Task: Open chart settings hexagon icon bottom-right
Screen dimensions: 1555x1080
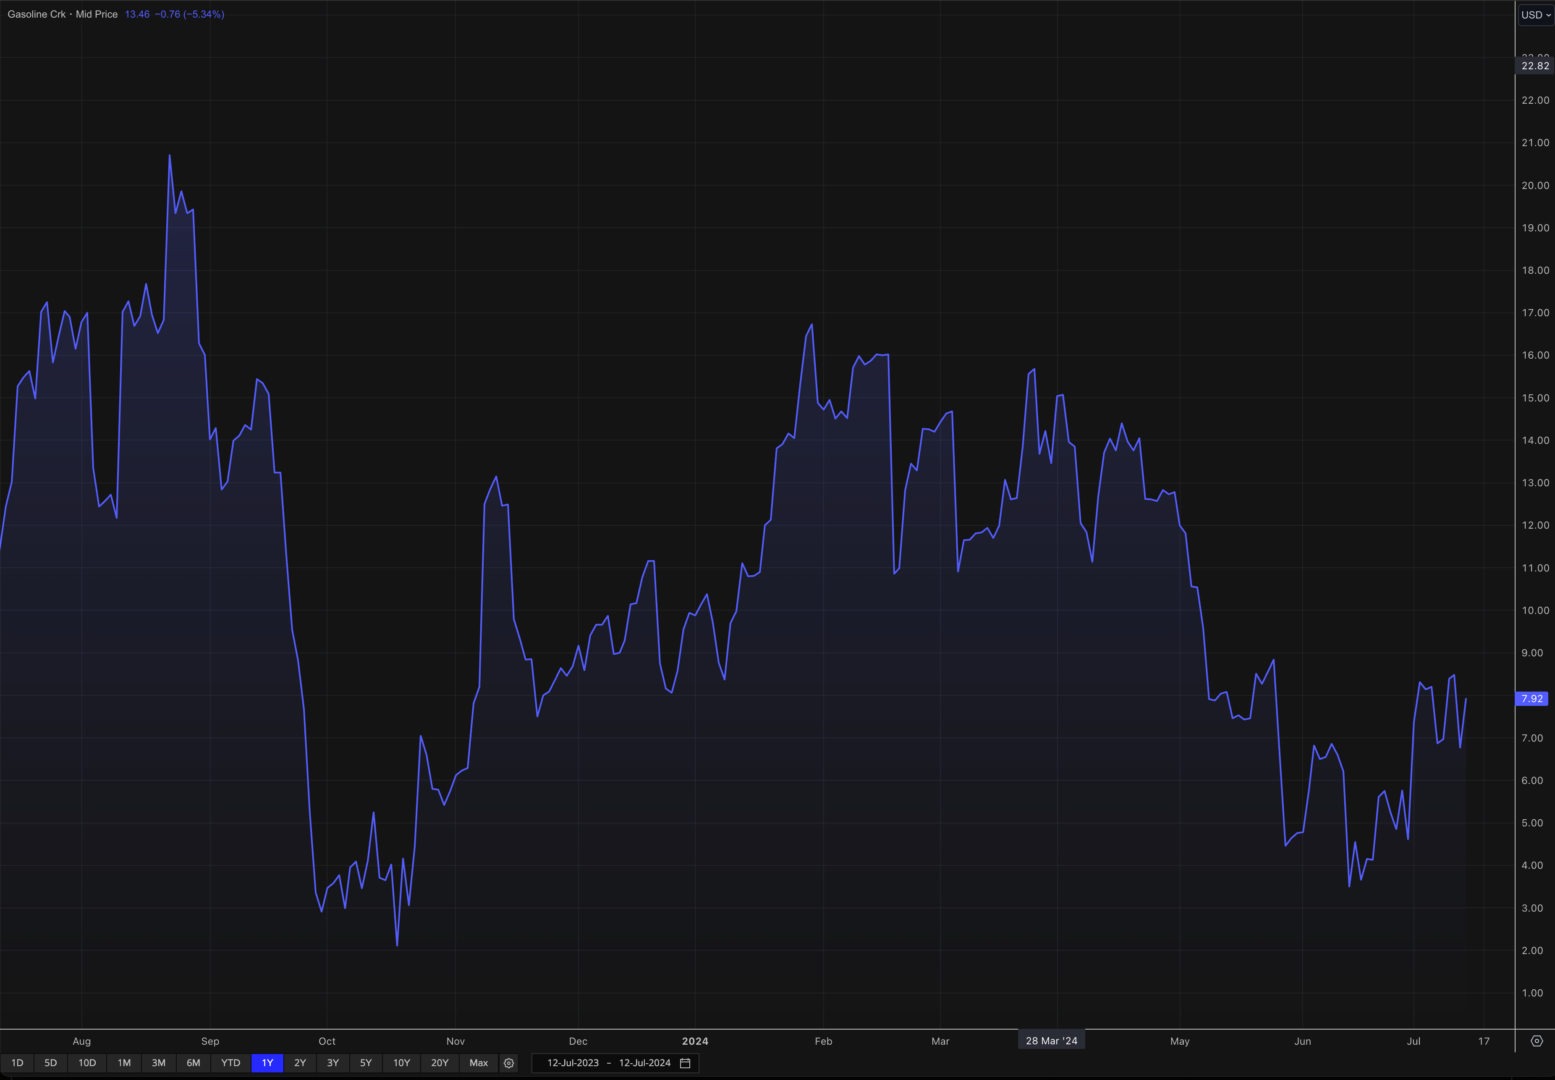Action: 1537,1041
